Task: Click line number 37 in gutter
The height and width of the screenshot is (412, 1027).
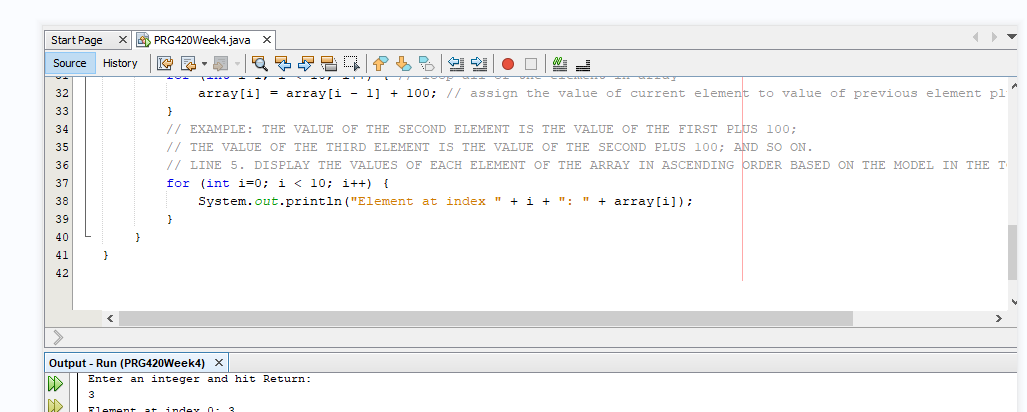Action: [x=62, y=183]
